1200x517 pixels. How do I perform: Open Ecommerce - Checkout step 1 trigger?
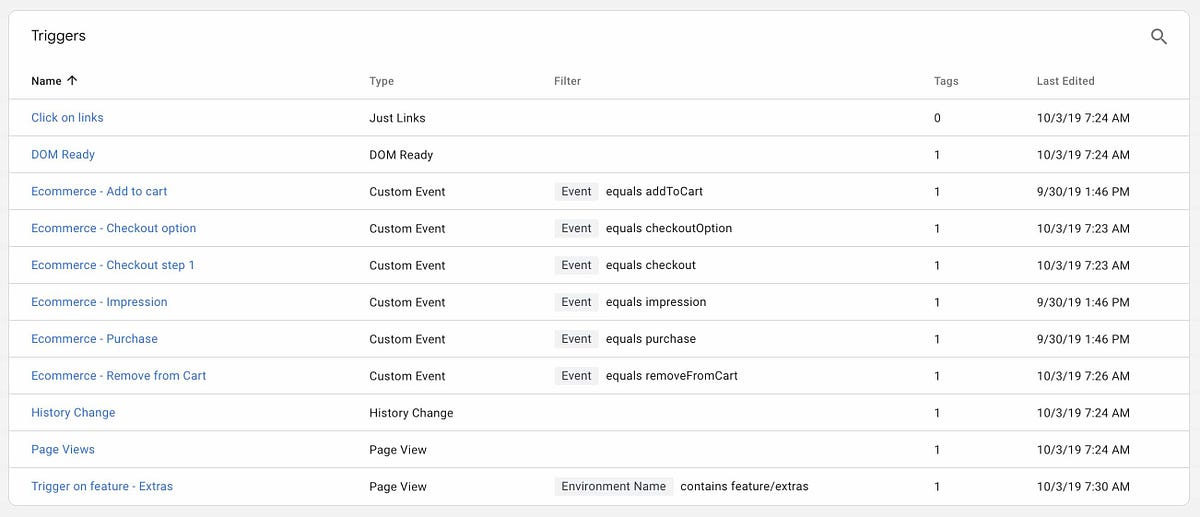pos(113,265)
